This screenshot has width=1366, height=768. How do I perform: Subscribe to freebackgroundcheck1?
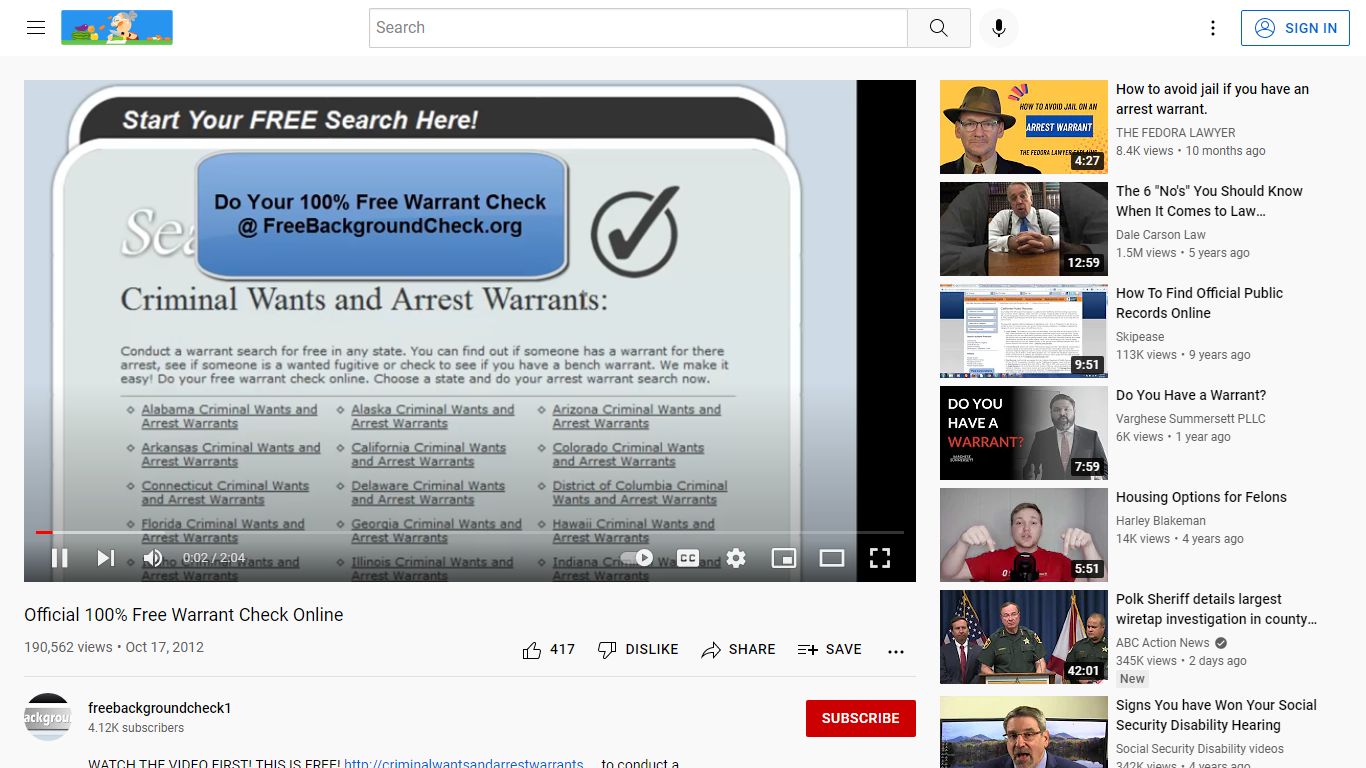860,718
